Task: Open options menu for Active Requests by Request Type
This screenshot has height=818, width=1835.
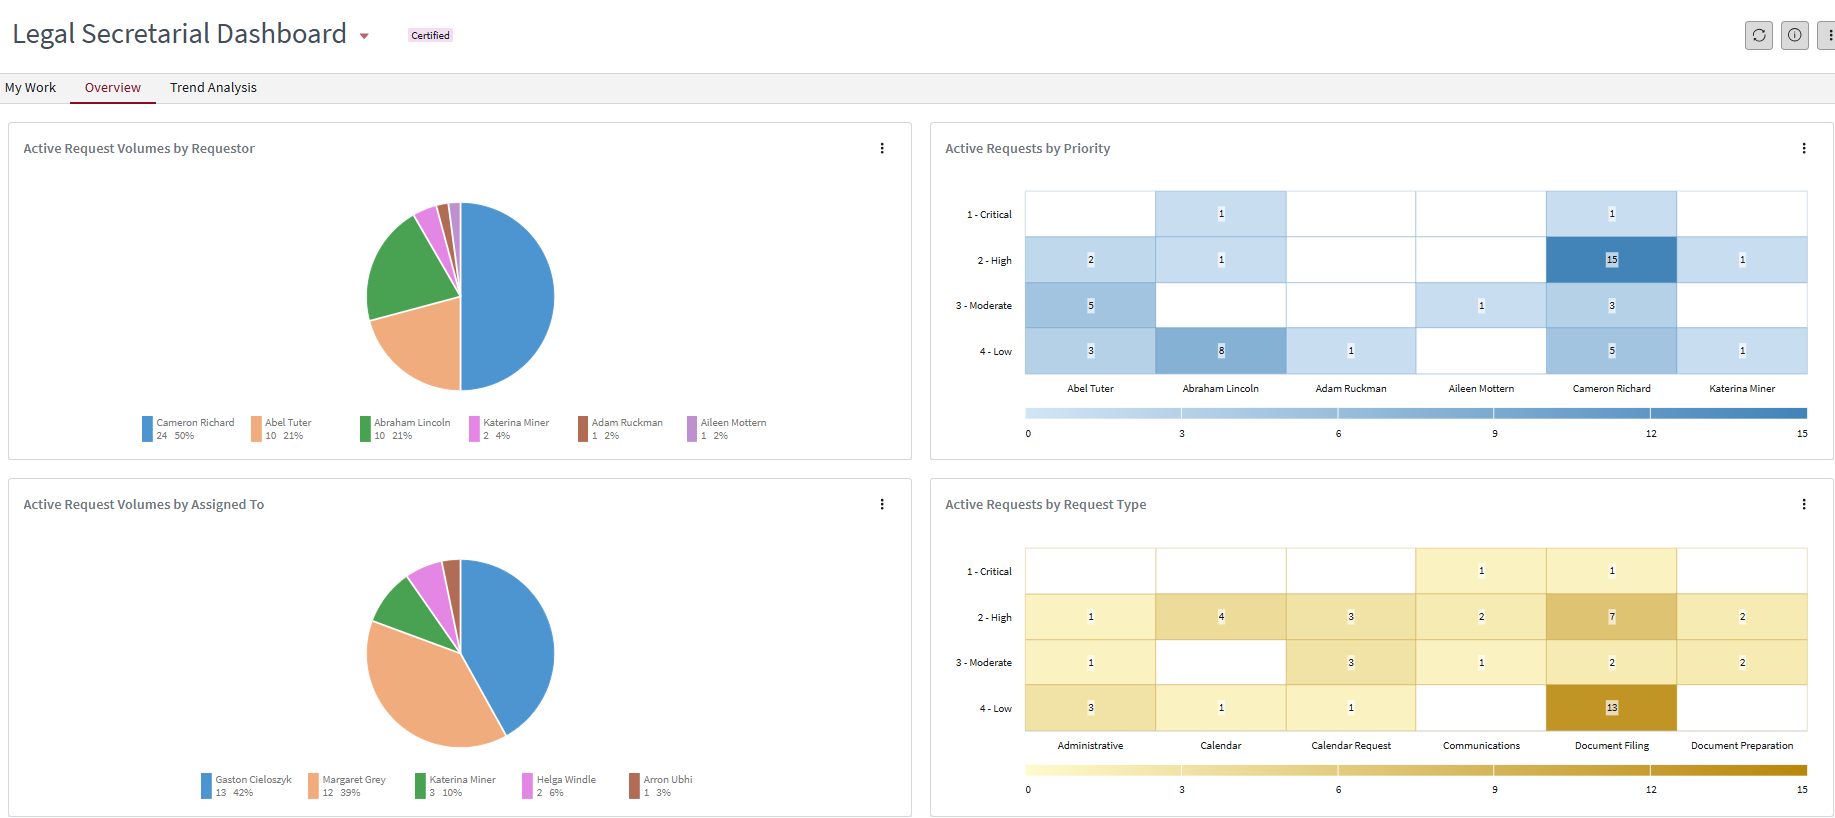Action: [x=1803, y=504]
